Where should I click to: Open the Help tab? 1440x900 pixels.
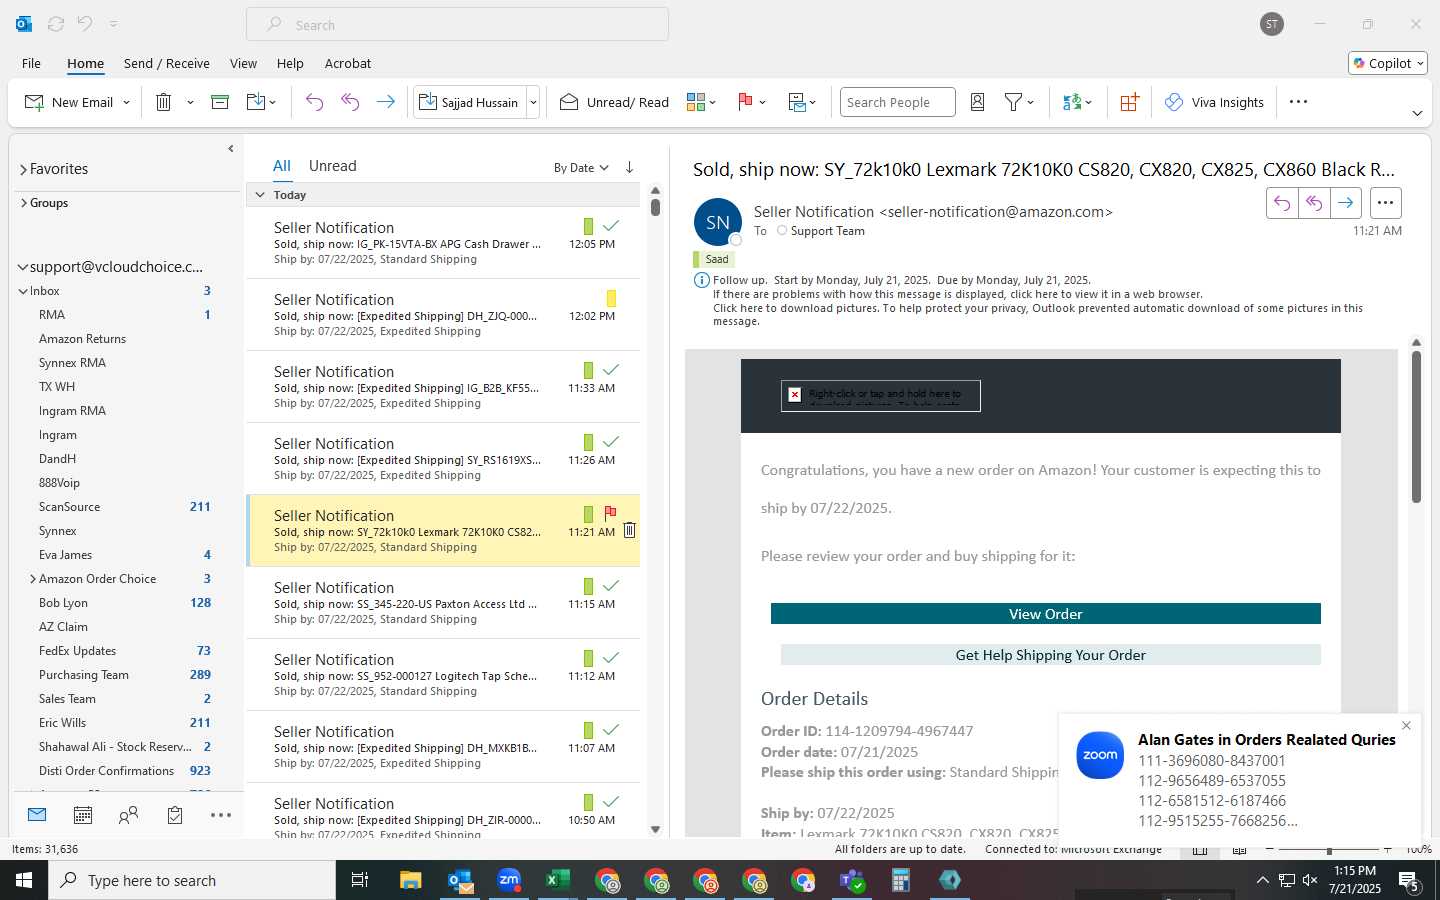290,63
